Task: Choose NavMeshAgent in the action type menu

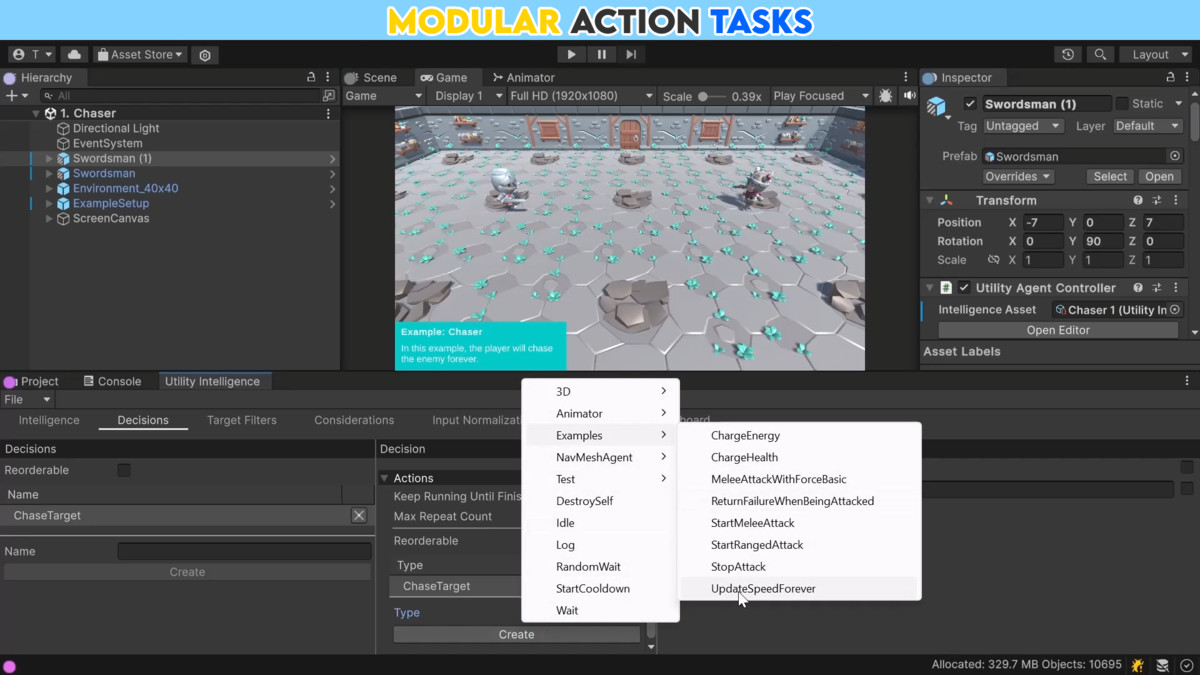Action: (601, 457)
